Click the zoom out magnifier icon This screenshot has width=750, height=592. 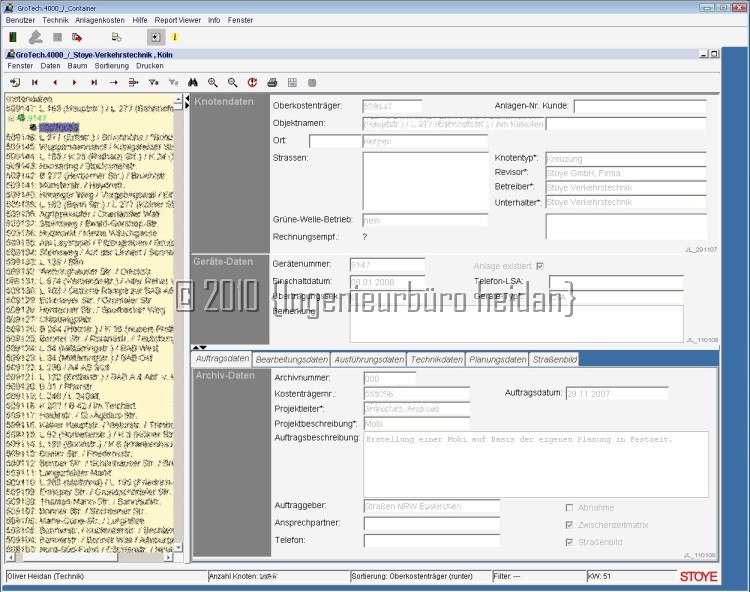point(232,82)
